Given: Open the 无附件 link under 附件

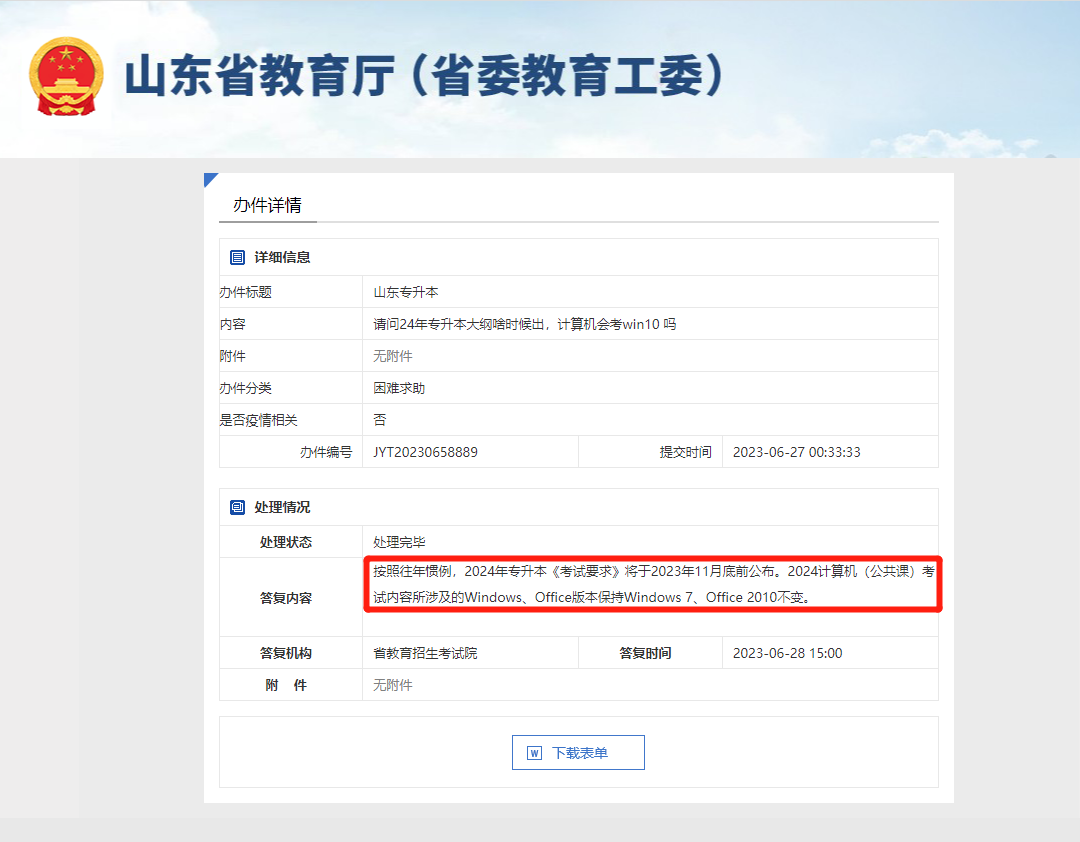Looking at the screenshot, I should 391,355.
